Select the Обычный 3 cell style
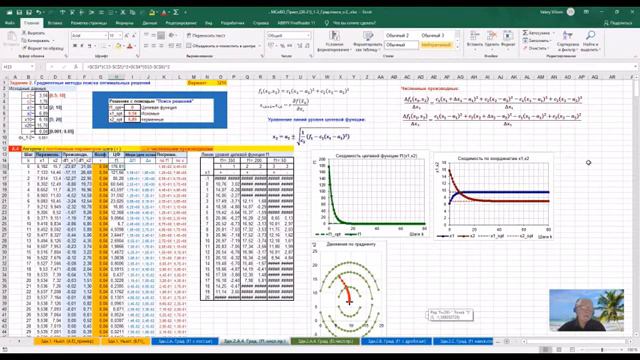 pos(436,36)
